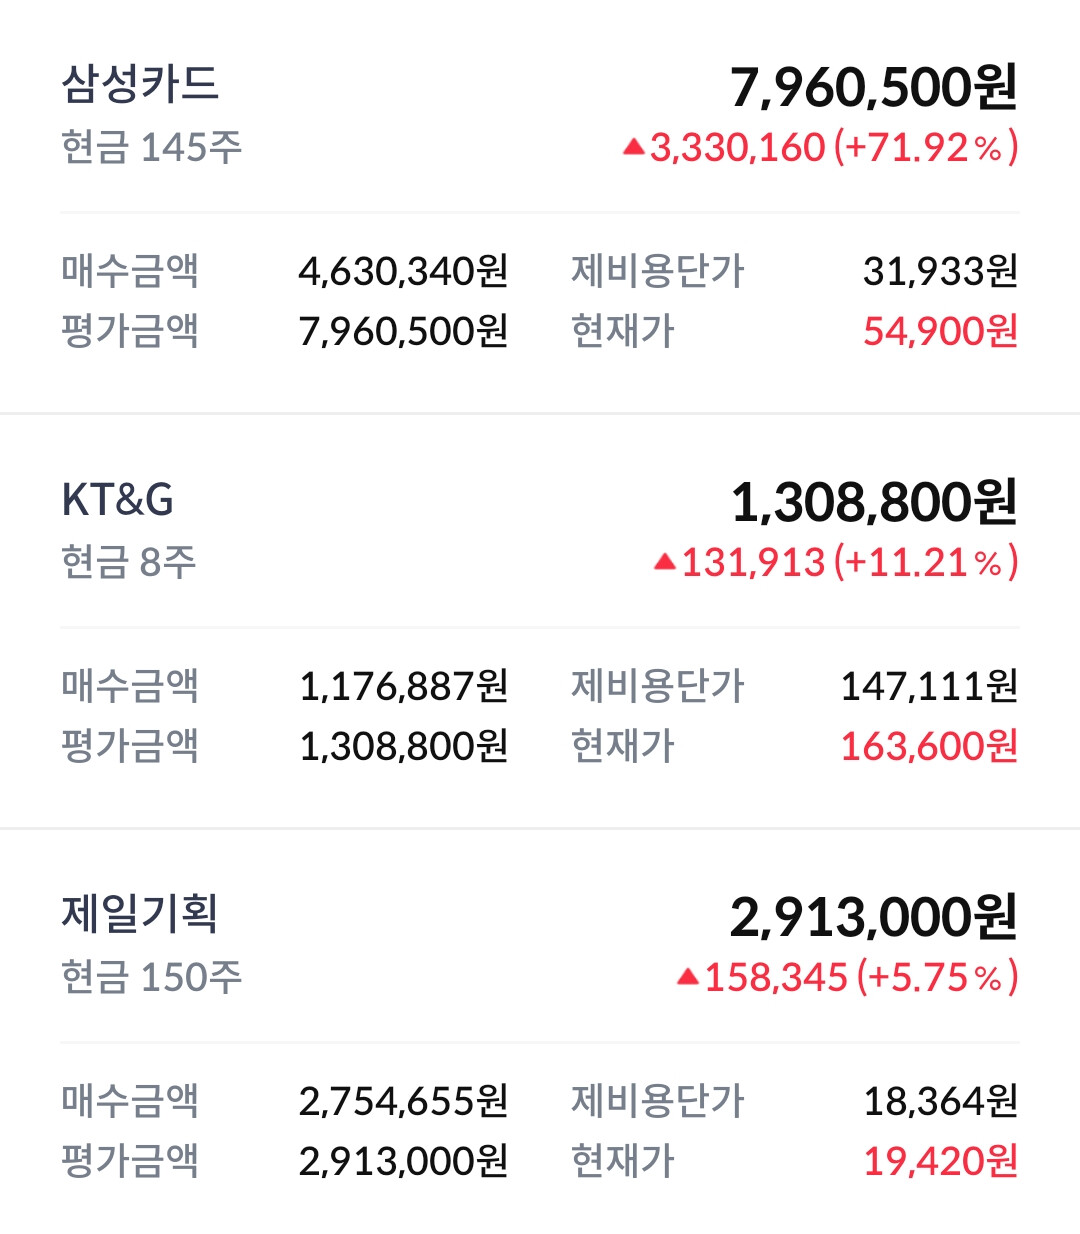Viewport: 1080px width, 1234px height.
Task: Click the +11.21% return percentage
Action: click(926, 563)
